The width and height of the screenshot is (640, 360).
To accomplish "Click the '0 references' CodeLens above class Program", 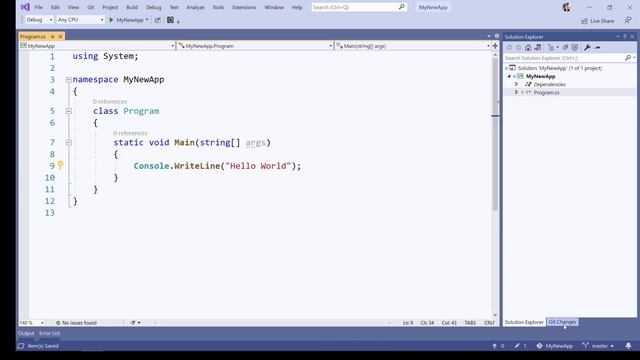I will (110, 102).
